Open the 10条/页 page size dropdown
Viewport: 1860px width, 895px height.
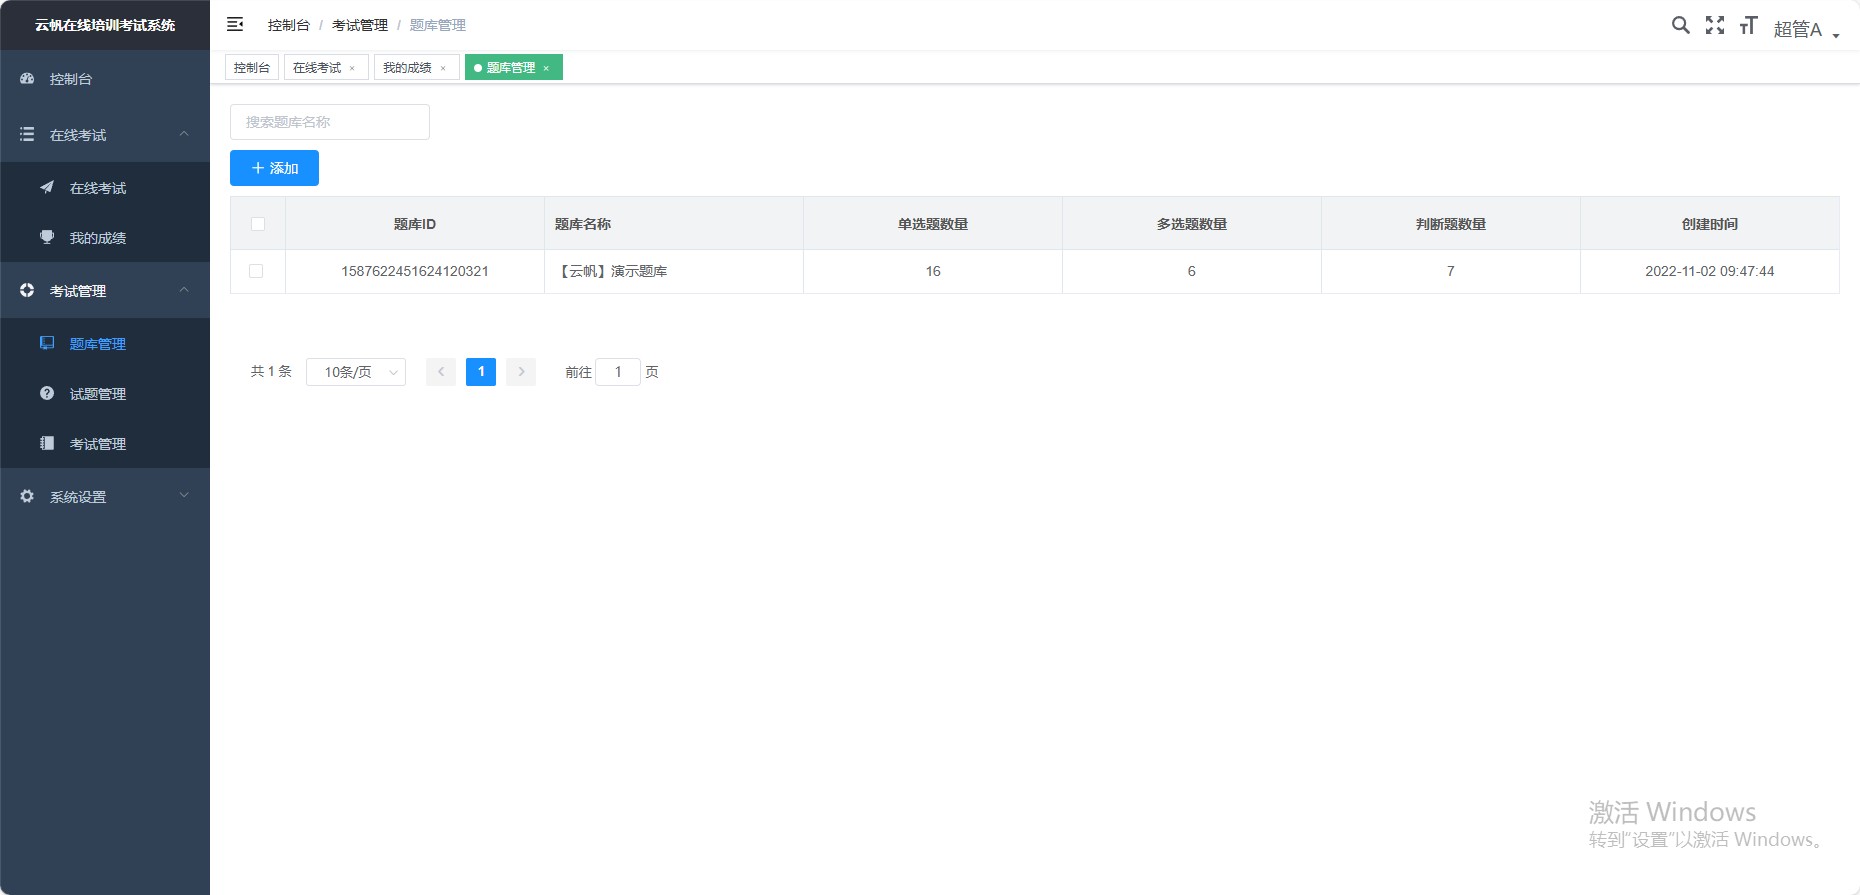tap(356, 372)
